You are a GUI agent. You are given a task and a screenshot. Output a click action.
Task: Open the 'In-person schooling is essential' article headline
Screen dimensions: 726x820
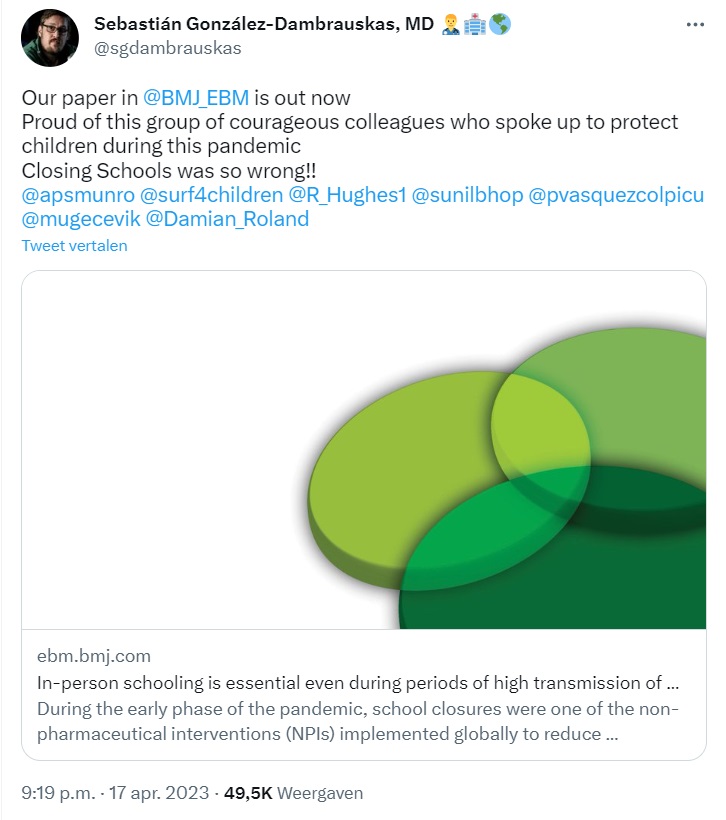click(358, 684)
